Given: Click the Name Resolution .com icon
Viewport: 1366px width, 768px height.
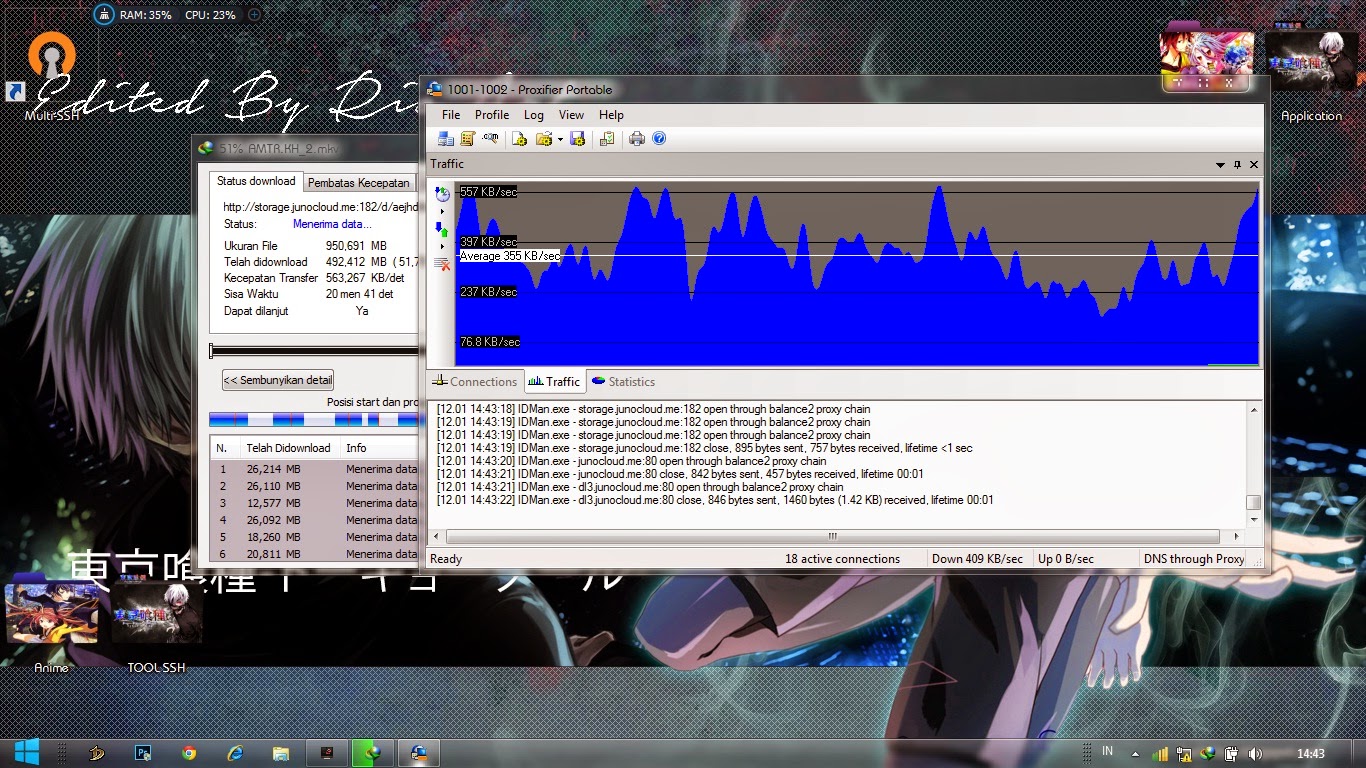Looking at the screenshot, I should (x=490, y=139).
